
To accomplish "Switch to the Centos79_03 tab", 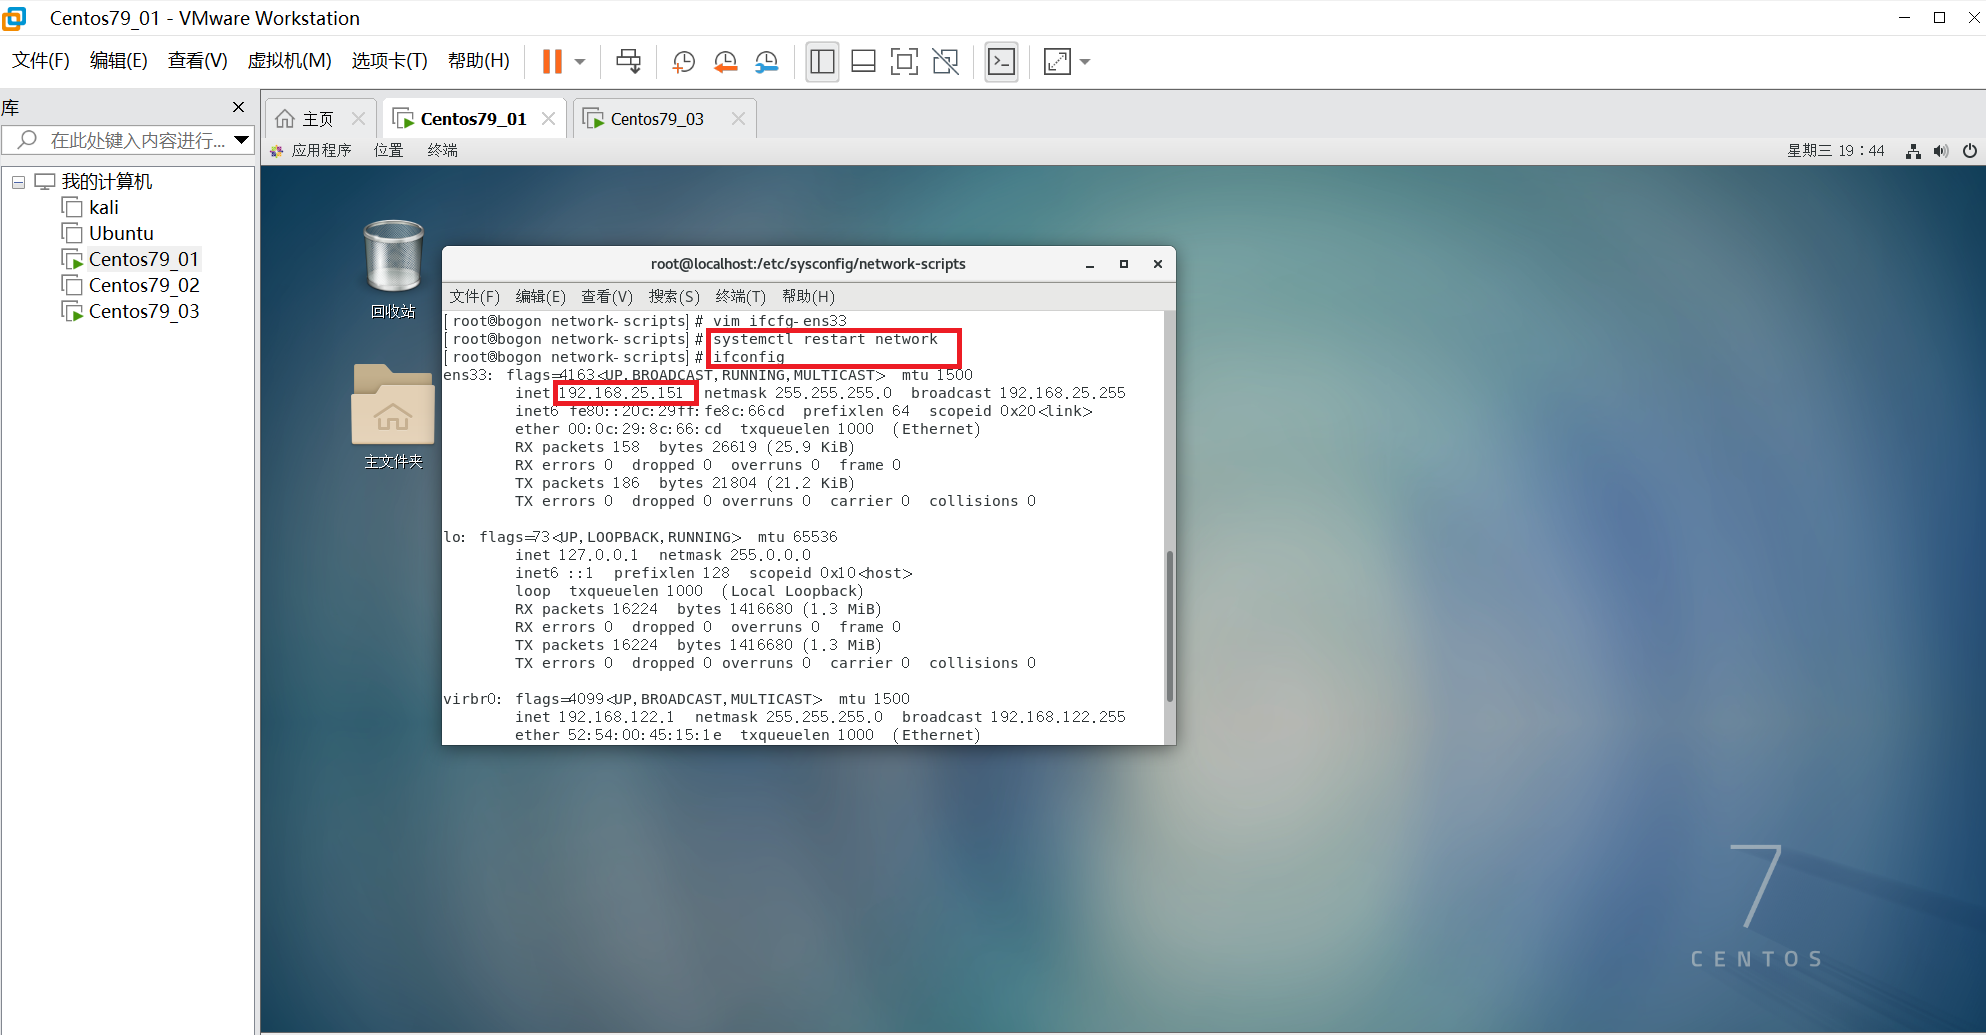I will click(x=657, y=119).
